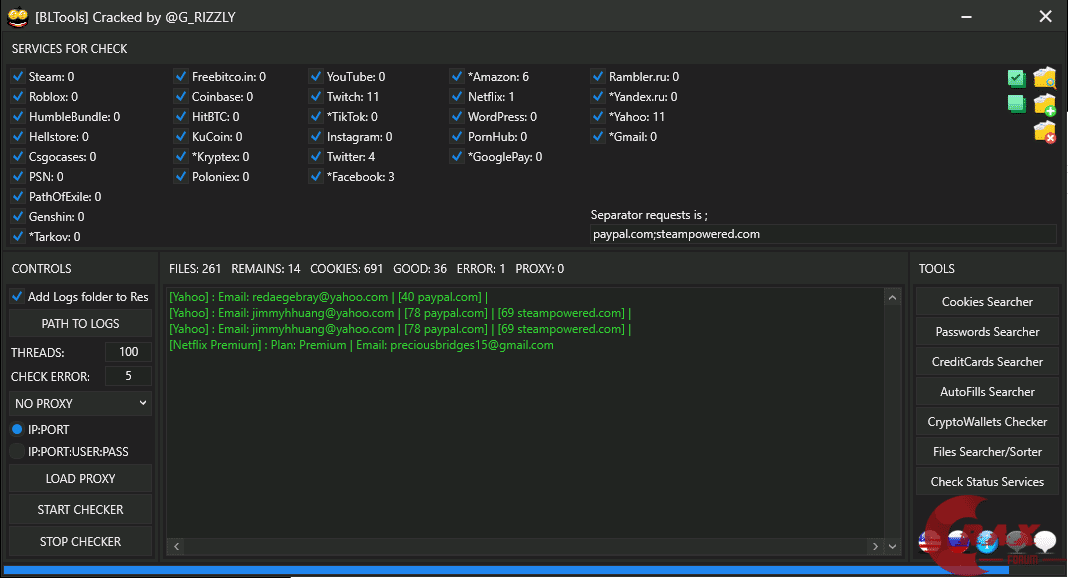Viewport: 1068px width, 578px height.
Task: Click the 'COOKIES: 691' status text
Action: [x=346, y=268]
